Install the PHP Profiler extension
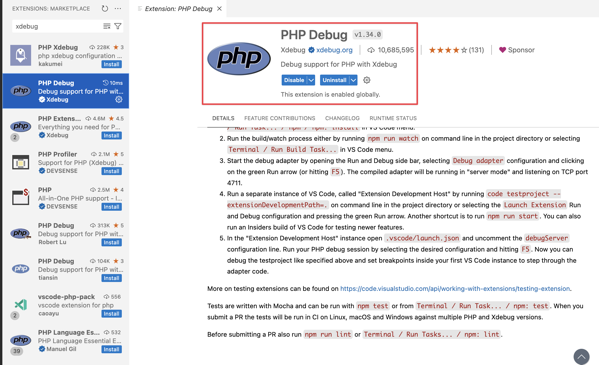The image size is (599, 365). click(112, 171)
